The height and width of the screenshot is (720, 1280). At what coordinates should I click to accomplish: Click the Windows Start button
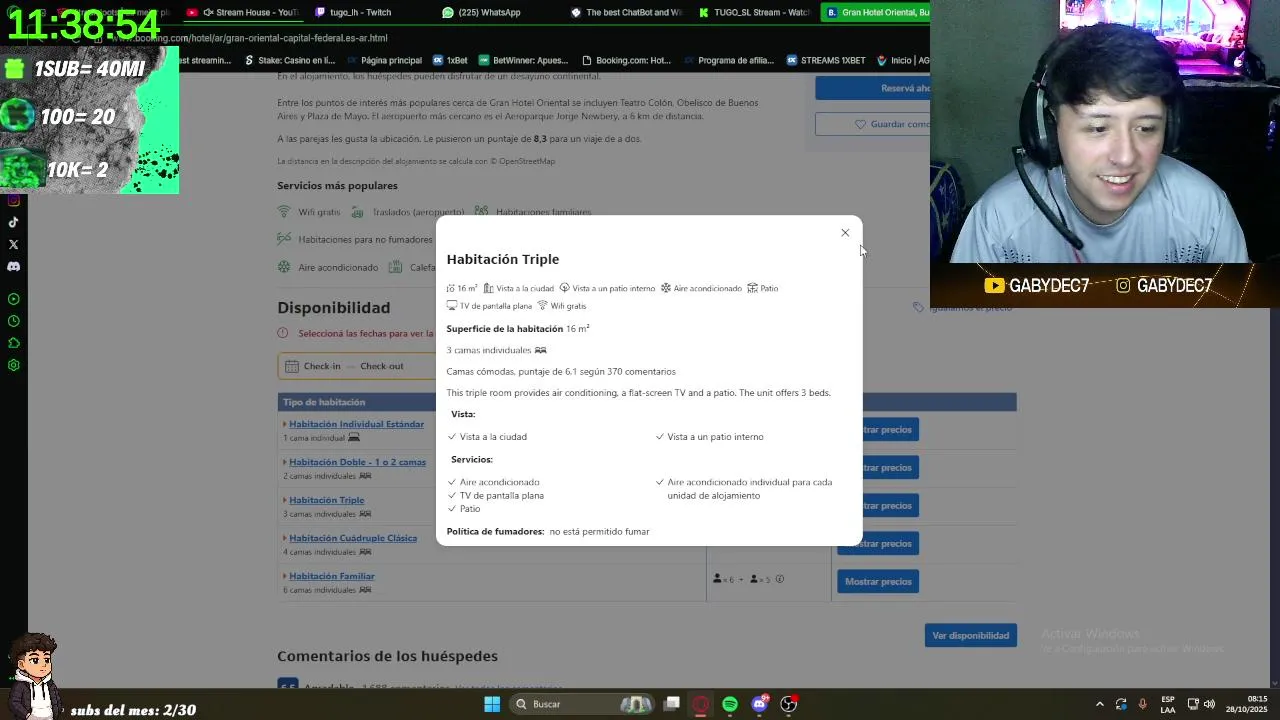click(492, 704)
